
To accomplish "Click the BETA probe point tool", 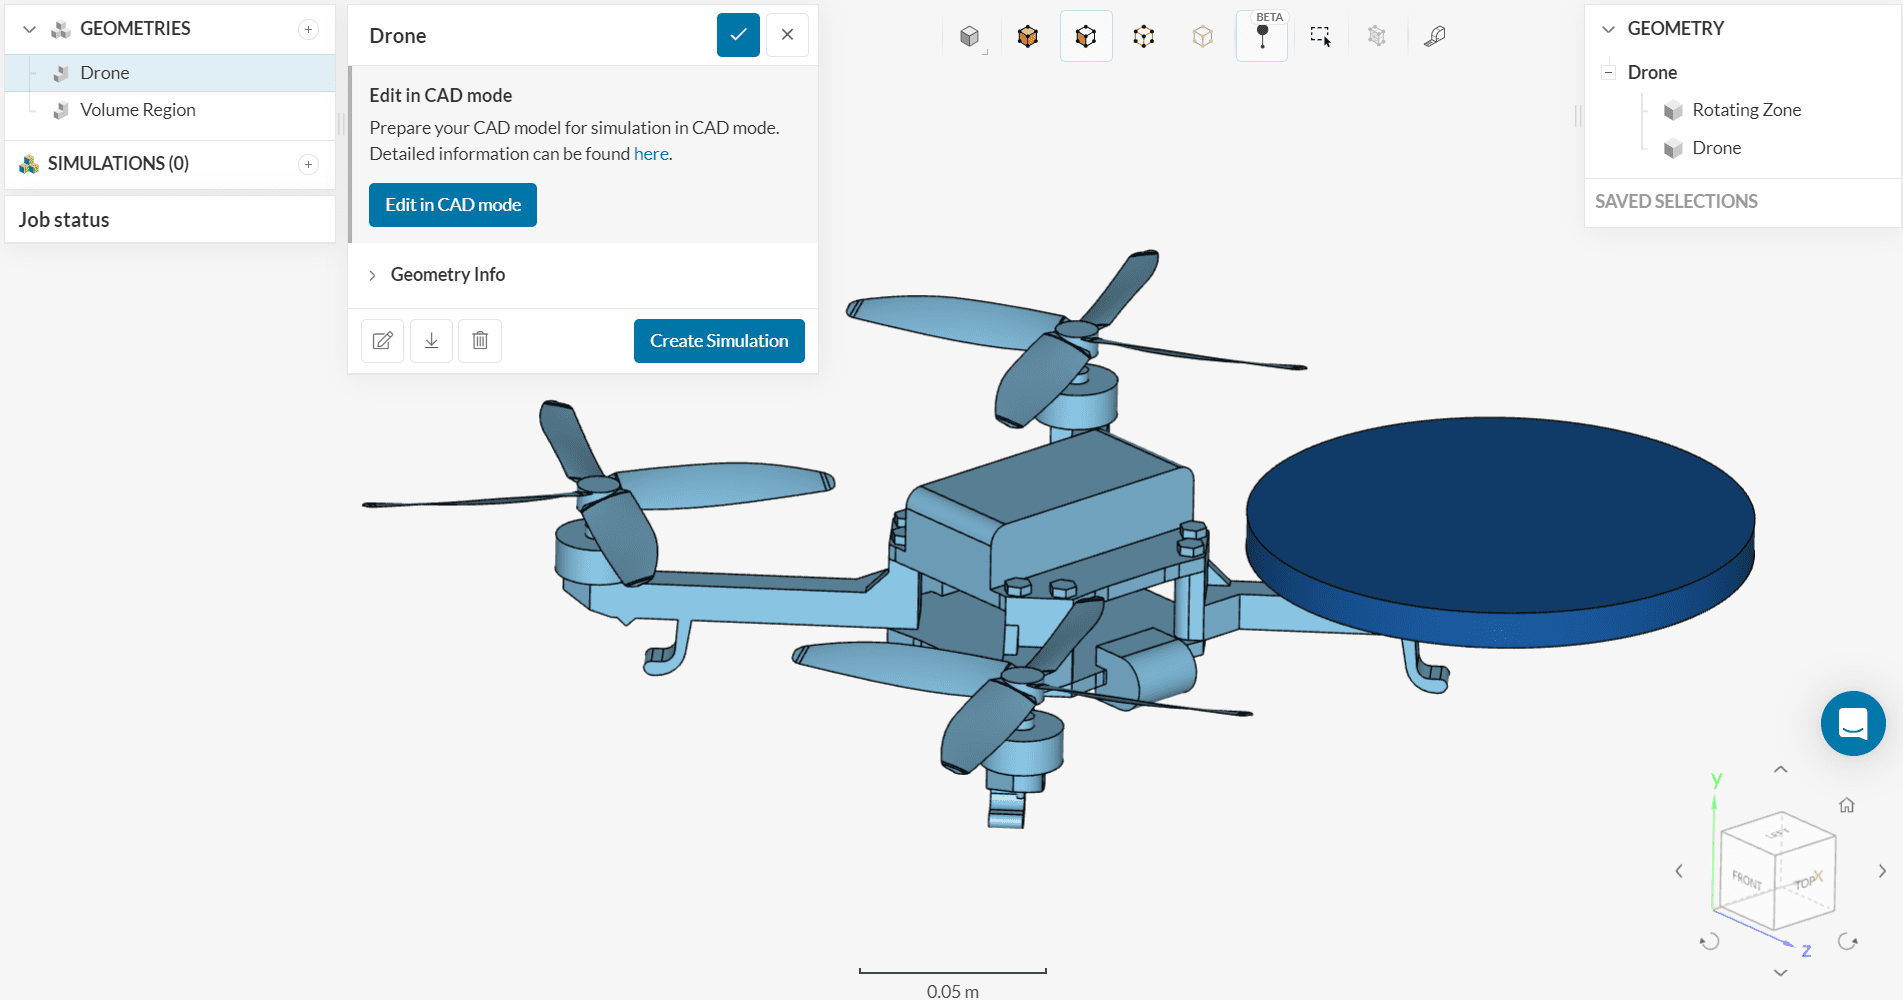I will click(1262, 37).
